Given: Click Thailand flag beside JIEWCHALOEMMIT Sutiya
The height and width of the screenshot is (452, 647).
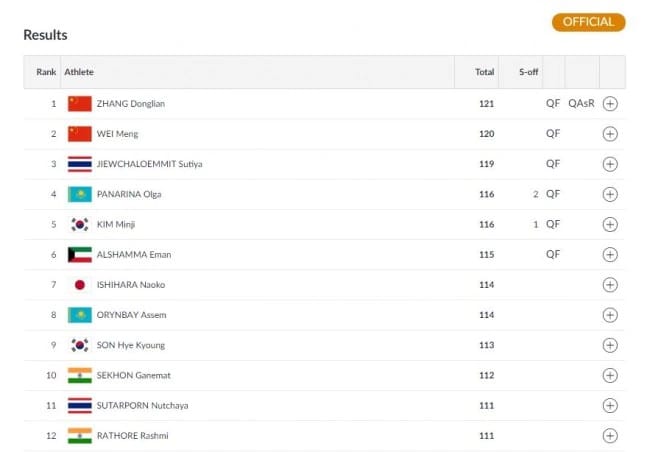Looking at the screenshot, I should click(x=80, y=164).
